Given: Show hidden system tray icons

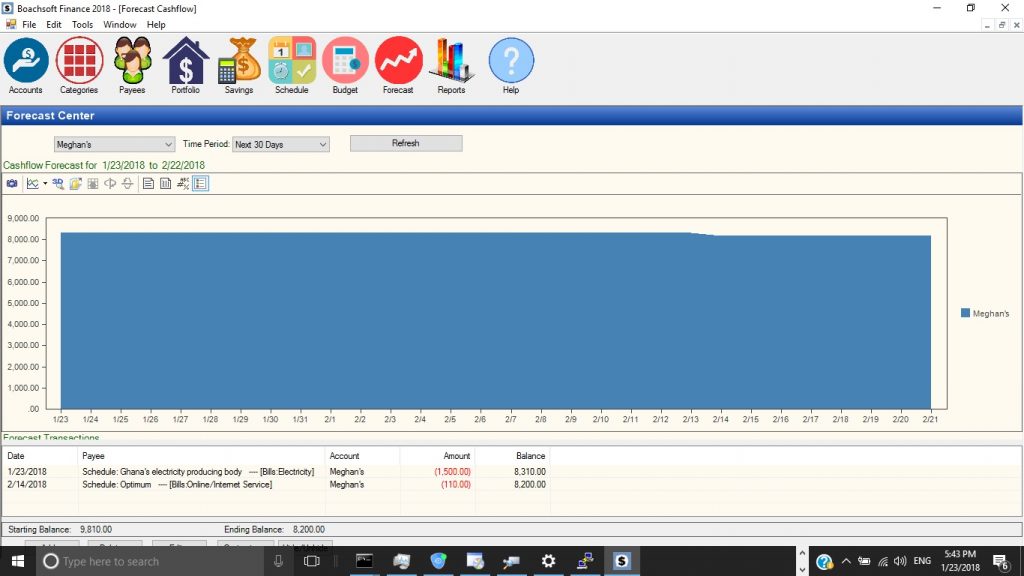Looking at the screenshot, I should point(846,561).
